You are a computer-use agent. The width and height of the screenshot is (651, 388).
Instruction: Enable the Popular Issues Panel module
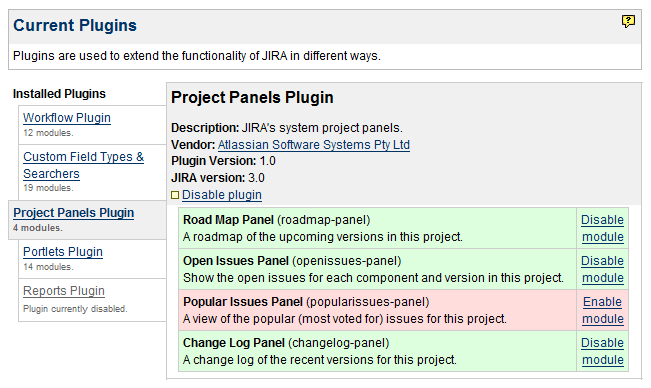click(602, 310)
